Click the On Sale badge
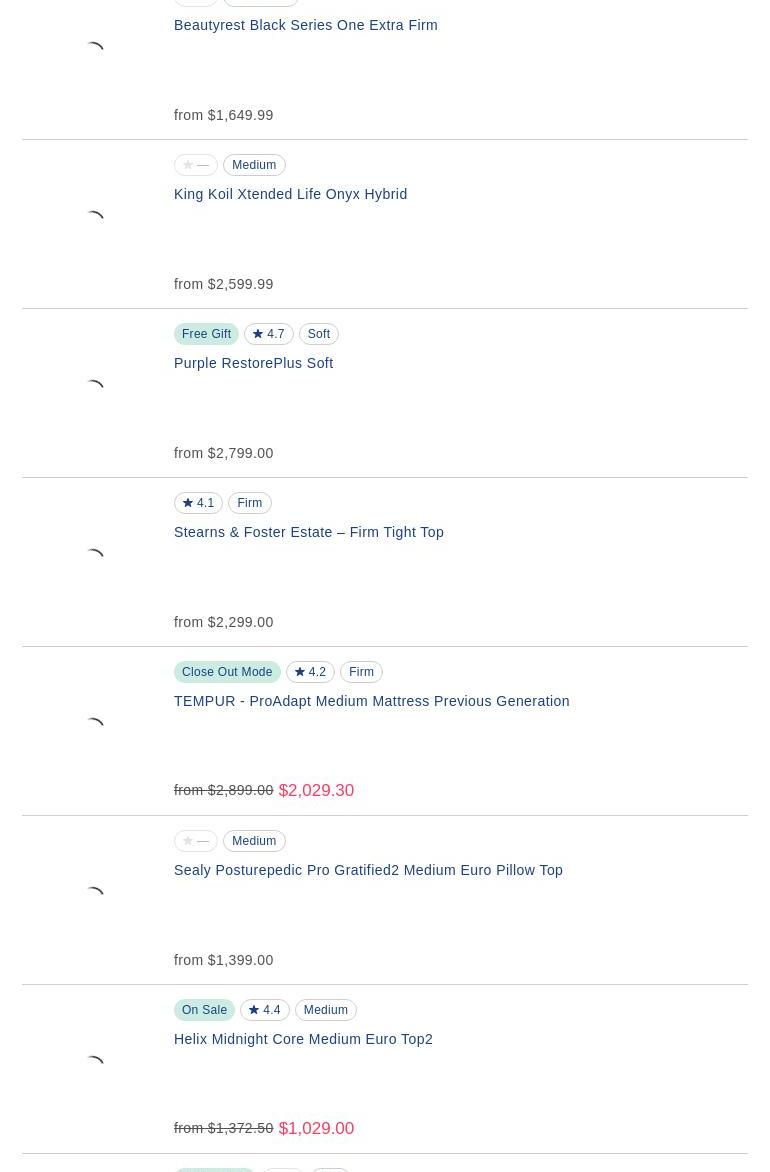The image size is (770, 1172). click(x=204, y=1010)
